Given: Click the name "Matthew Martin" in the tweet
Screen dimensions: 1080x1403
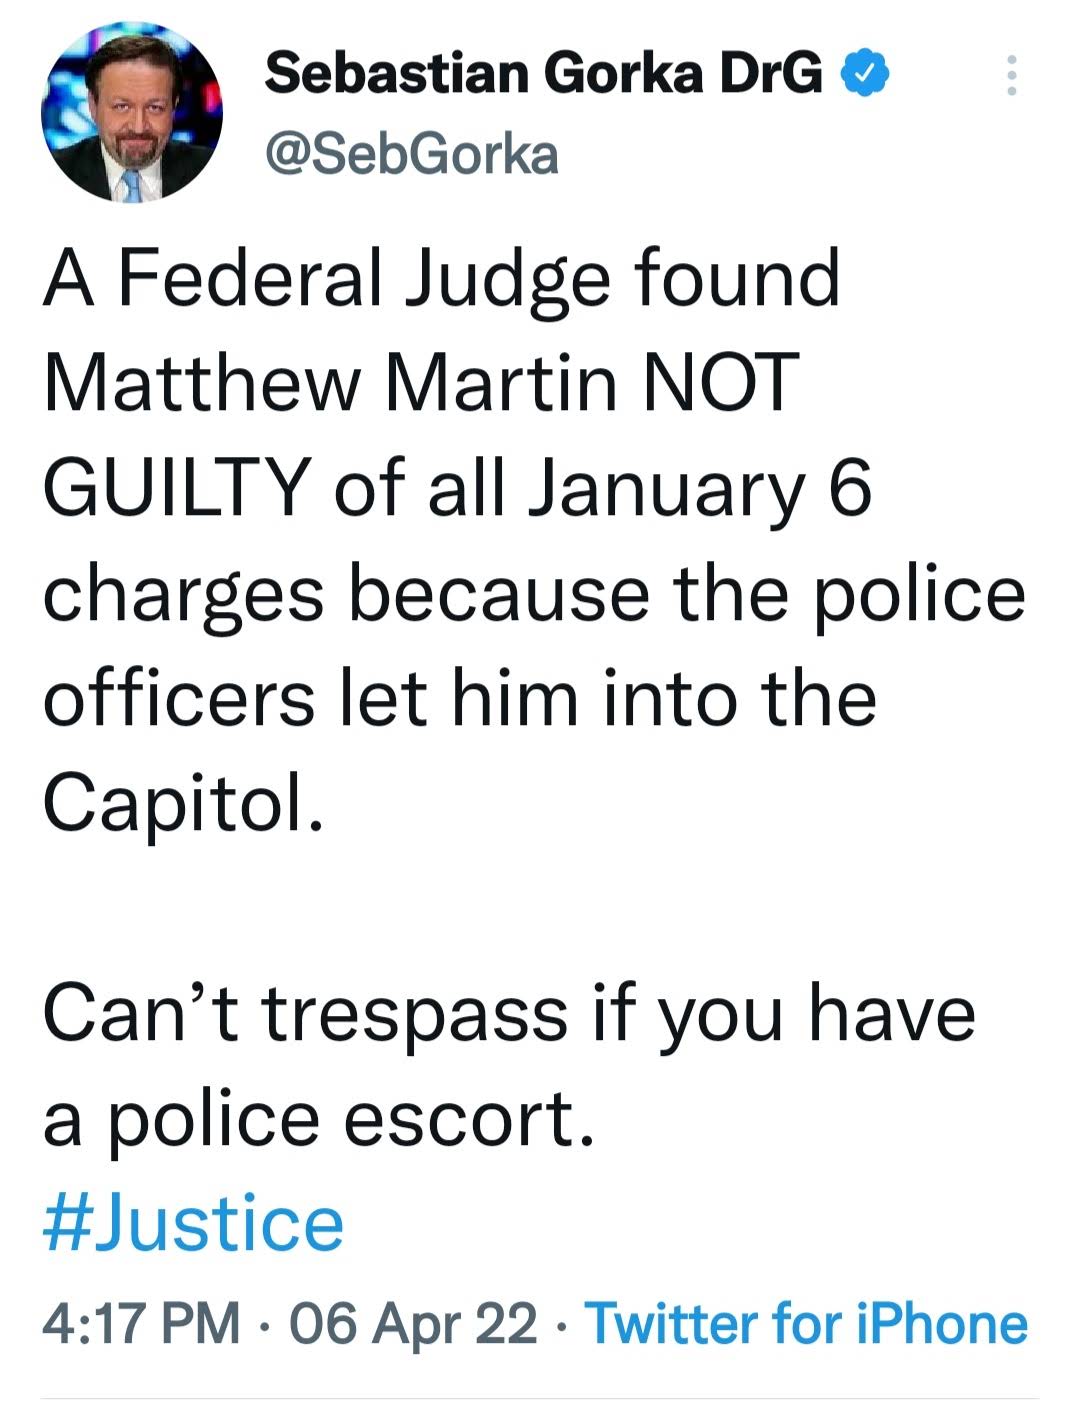Looking at the screenshot, I should tap(331, 384).
